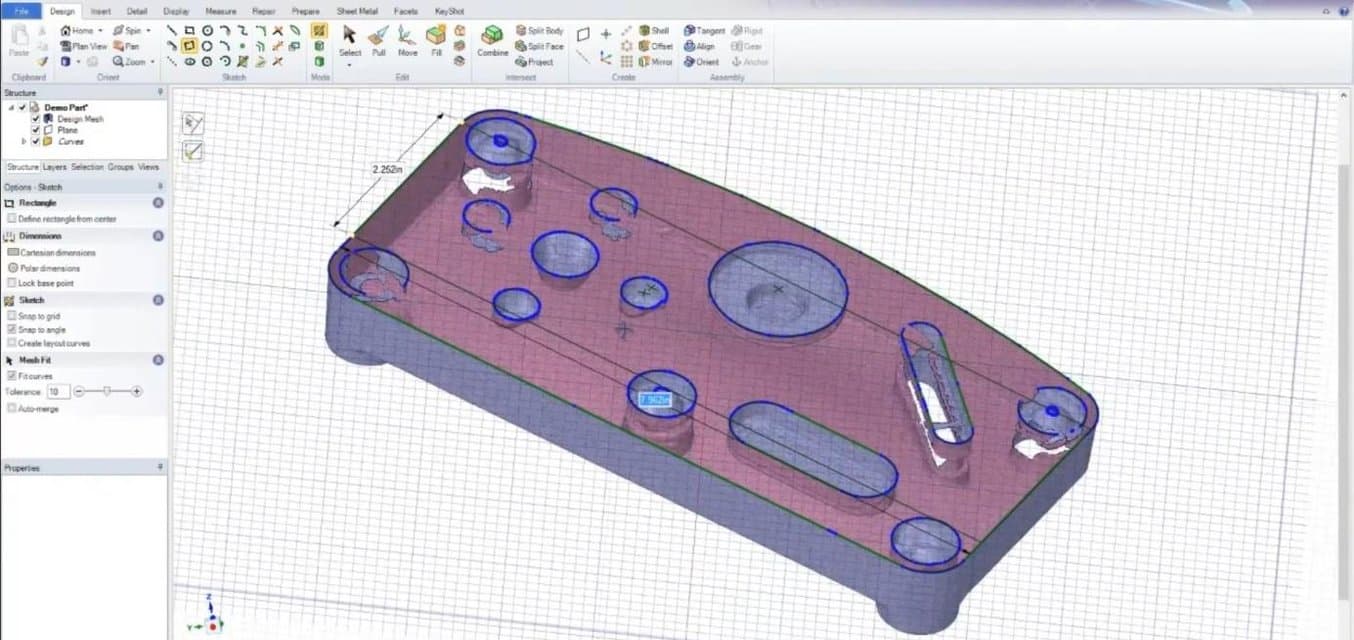Image resolution: width=1354 pixels, height=640 pixels.
Task: Toggle Define rectangle from center option
Action: tap(12, 219)
